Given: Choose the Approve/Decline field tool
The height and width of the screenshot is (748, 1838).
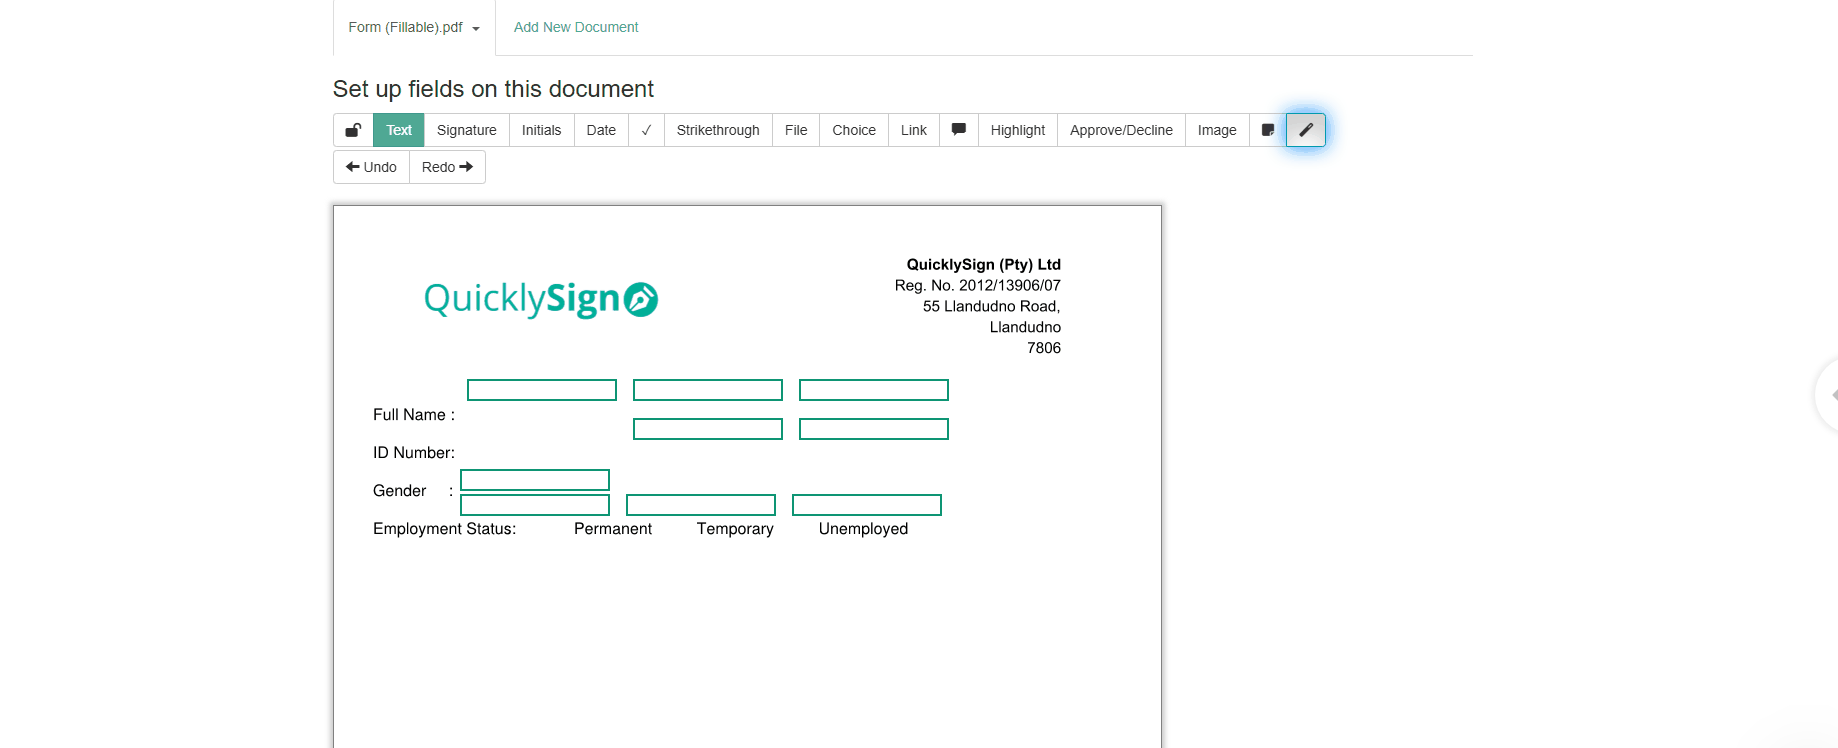Looking at the screenshot, I should [1121, 130].
